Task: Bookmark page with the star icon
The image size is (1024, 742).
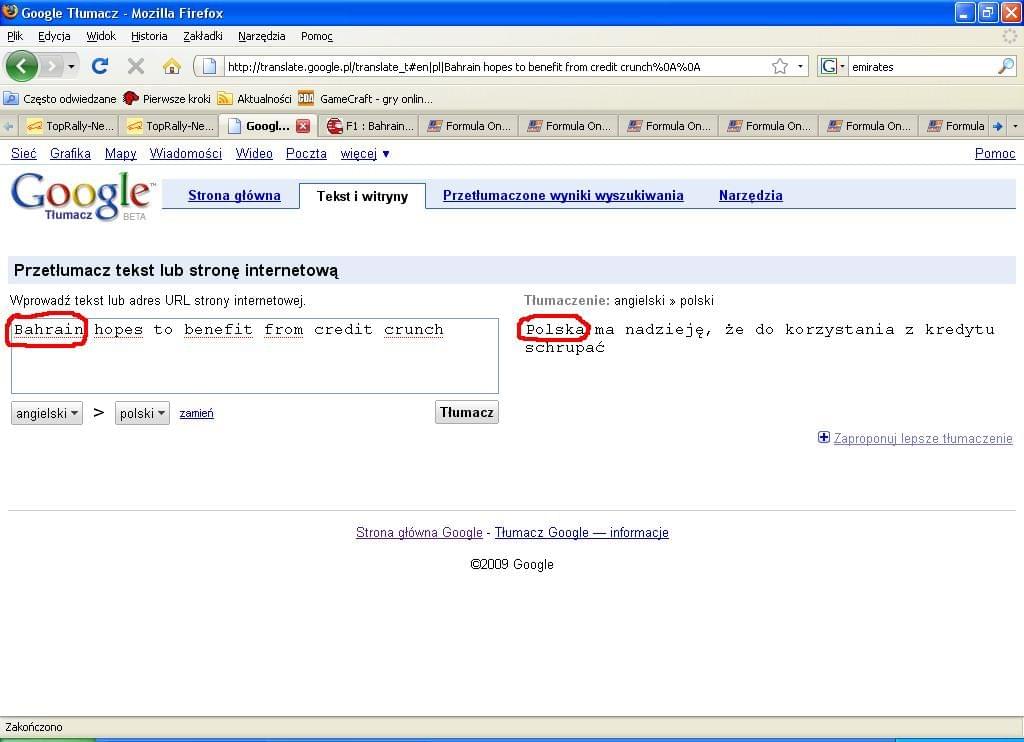Action: pyautogui.click(x=779, y=66)
